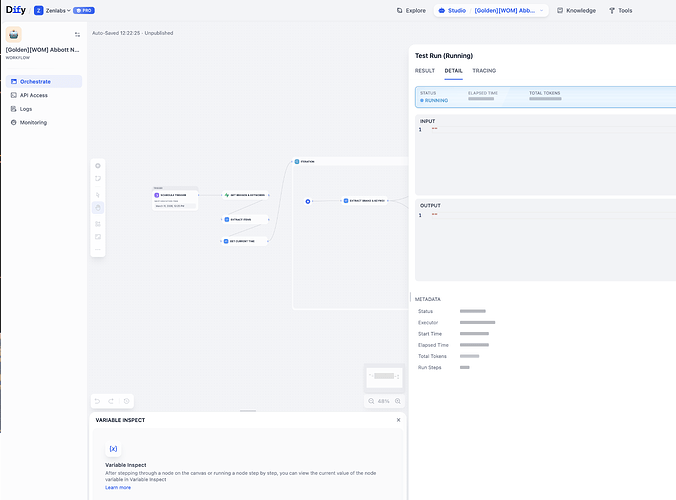Open the version history clock icon
This screenshot has width=676, height=500.
[x=127, y=401]
